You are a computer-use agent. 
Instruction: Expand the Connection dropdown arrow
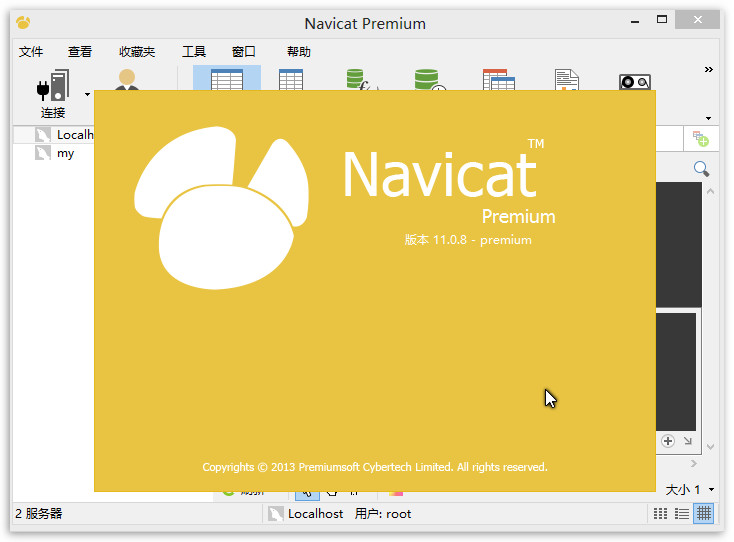pos(87,95)
